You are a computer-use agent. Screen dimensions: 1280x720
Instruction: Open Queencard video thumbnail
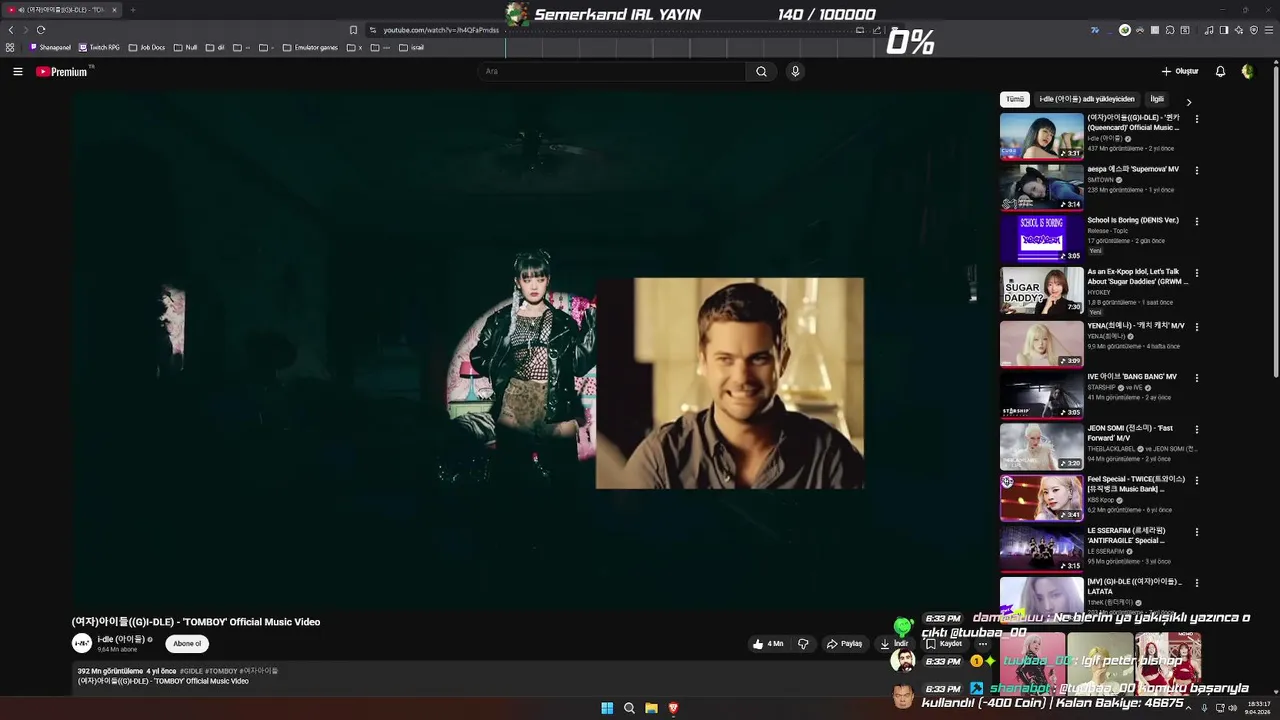click(x=1041, y=136)
